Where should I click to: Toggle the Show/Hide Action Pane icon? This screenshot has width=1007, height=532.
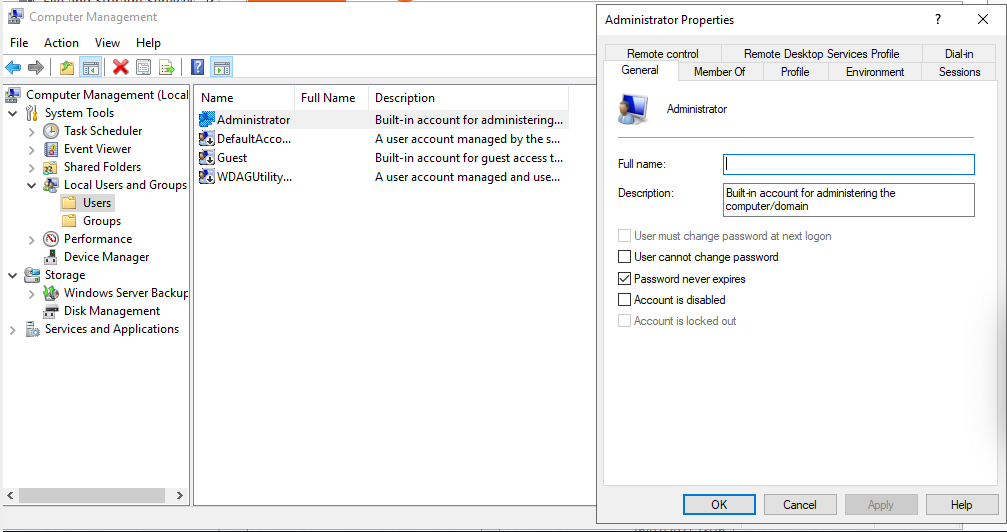tap(222, 67)
